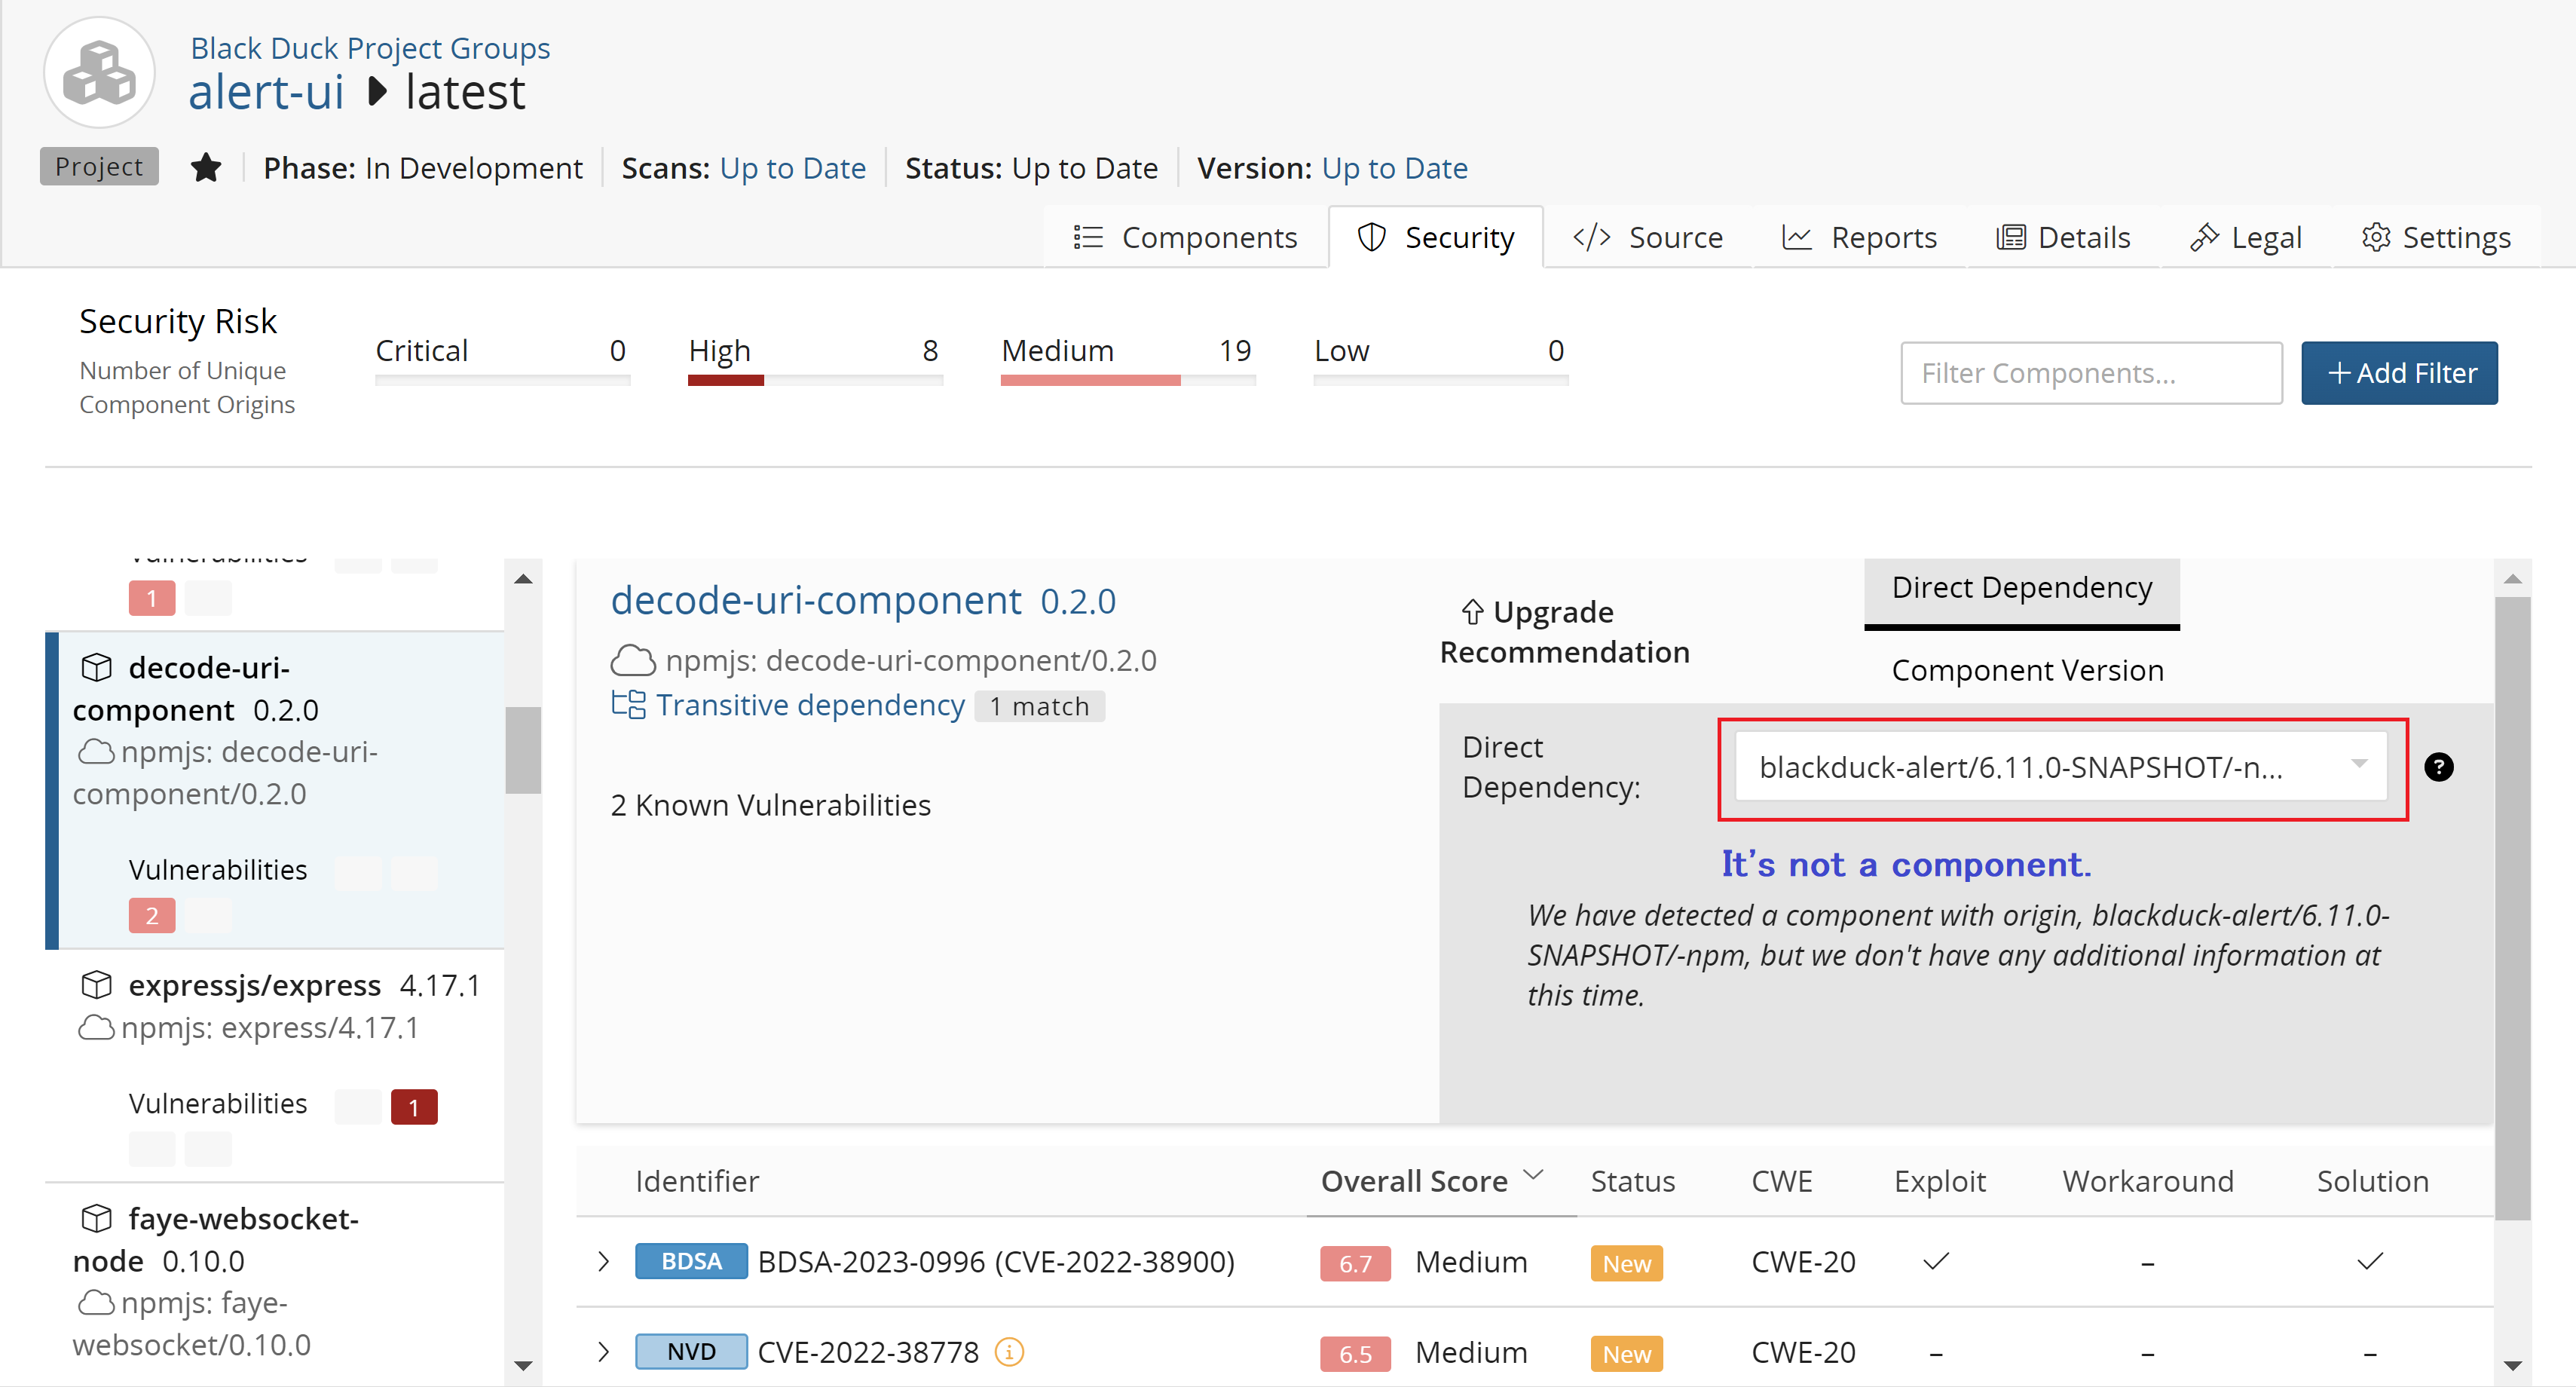
Task: Expand the BDSA-2023-0996 vulnerability row
Action: tap(603, 1261)
